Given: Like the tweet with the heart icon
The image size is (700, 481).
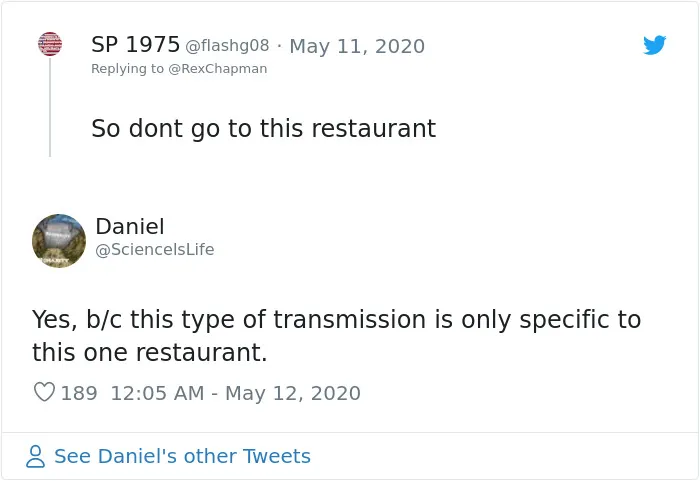Looking at the screenshot, I should 44,392.
